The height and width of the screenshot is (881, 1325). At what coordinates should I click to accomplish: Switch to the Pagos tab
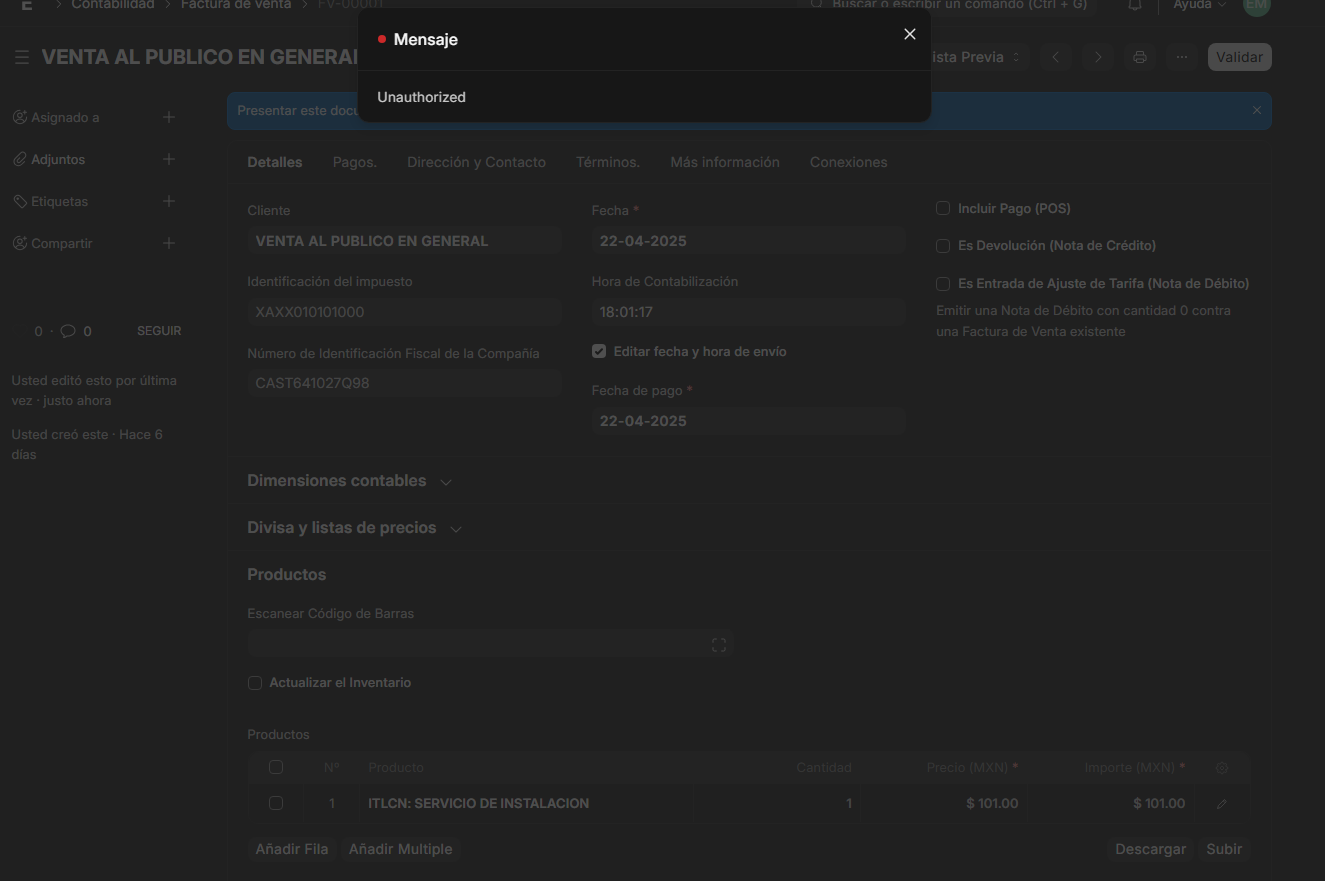click(x=355, y=162)
